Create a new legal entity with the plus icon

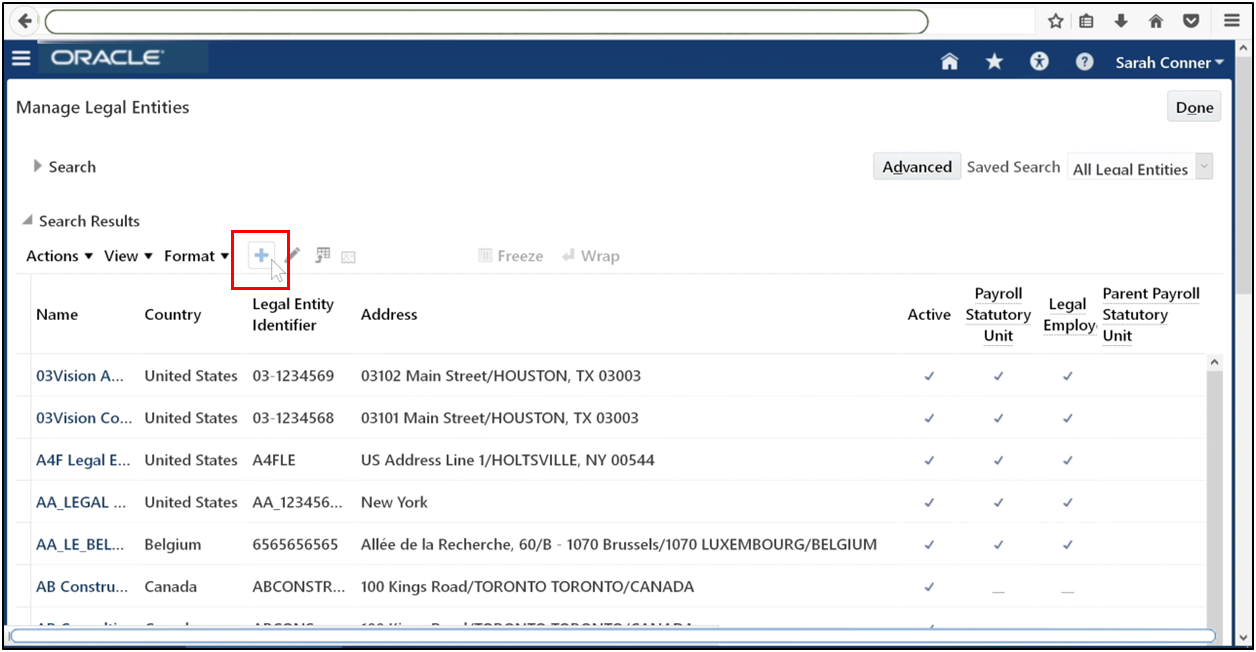260,256
